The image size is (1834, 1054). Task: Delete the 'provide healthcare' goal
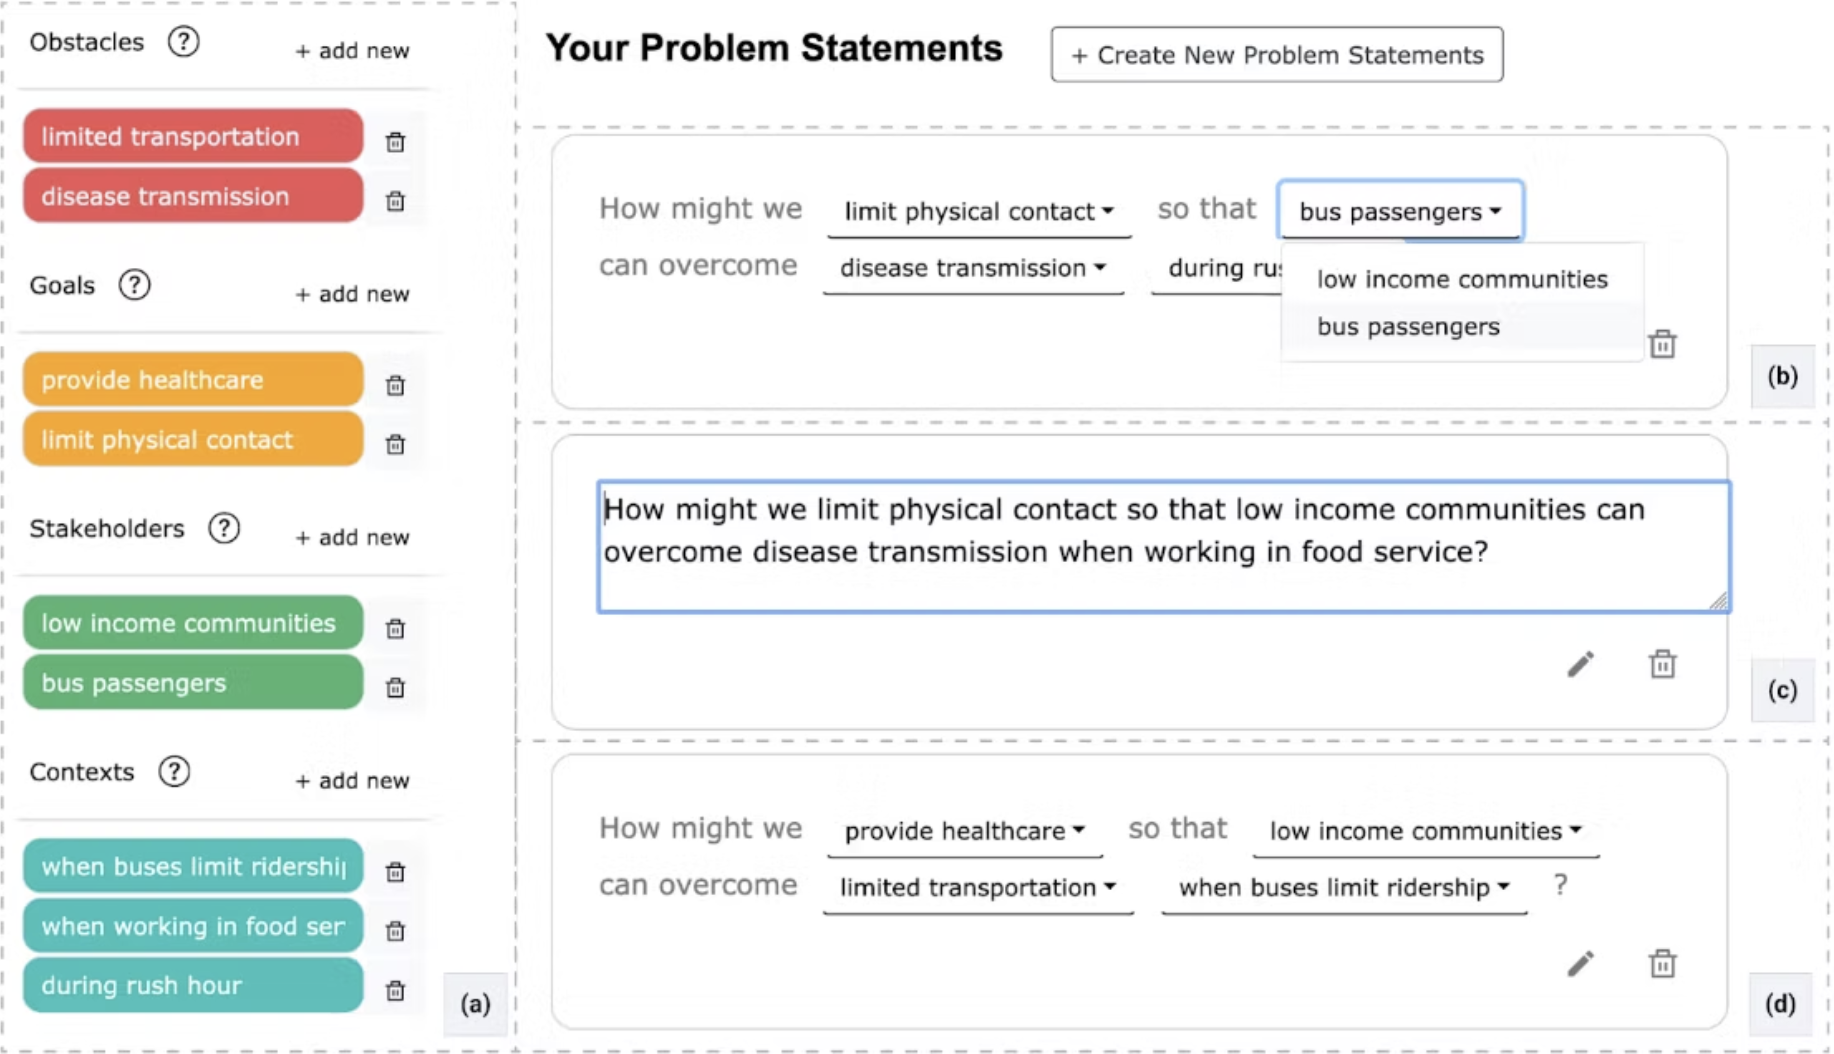point(395,385)
